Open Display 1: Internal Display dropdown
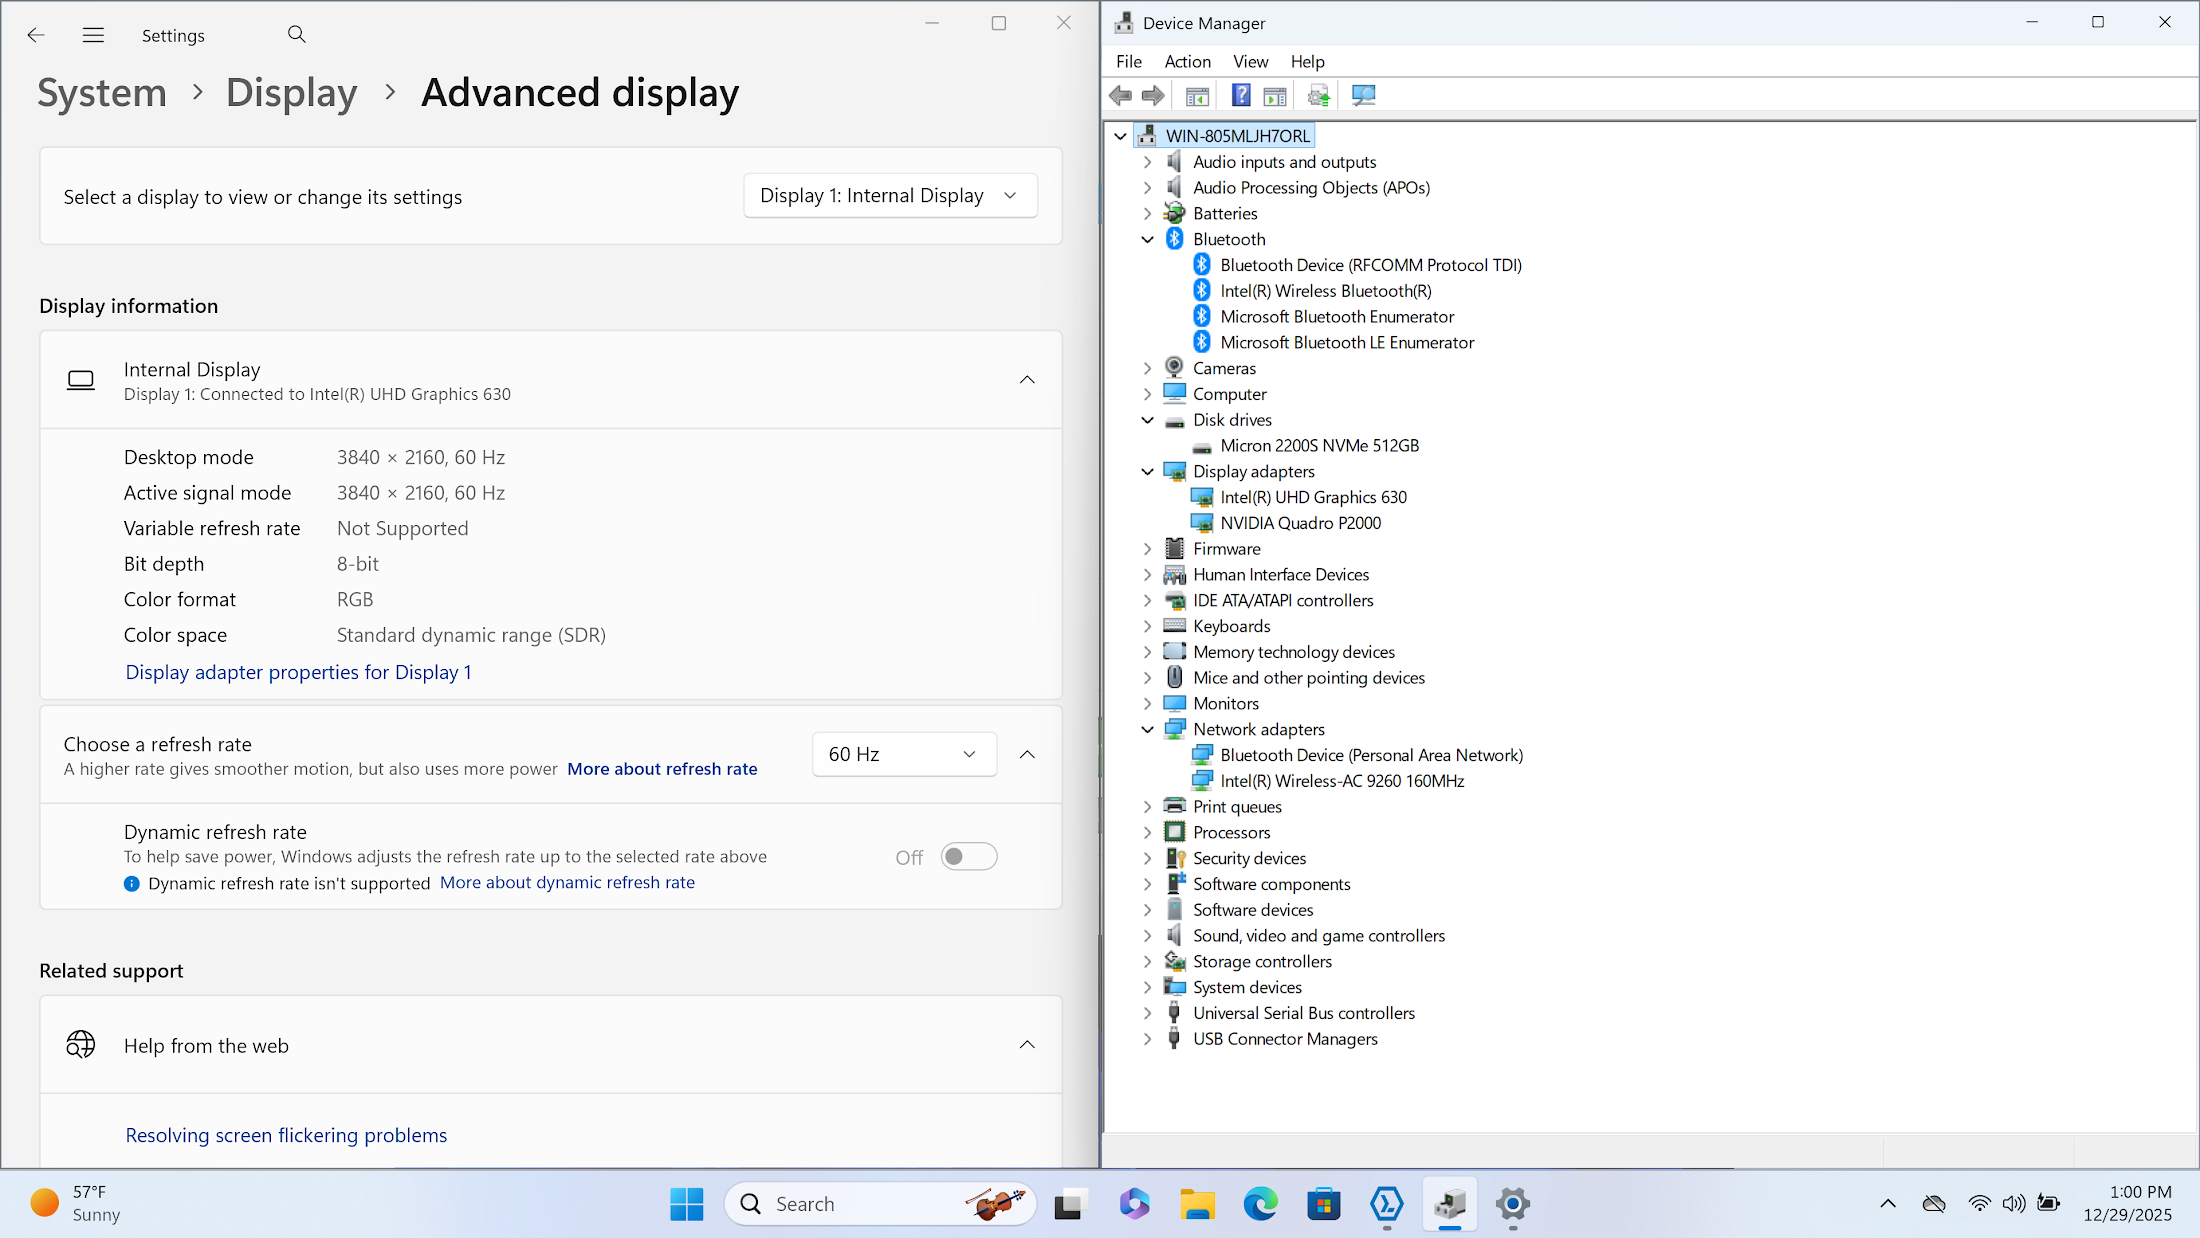 [x=889, y=196]
